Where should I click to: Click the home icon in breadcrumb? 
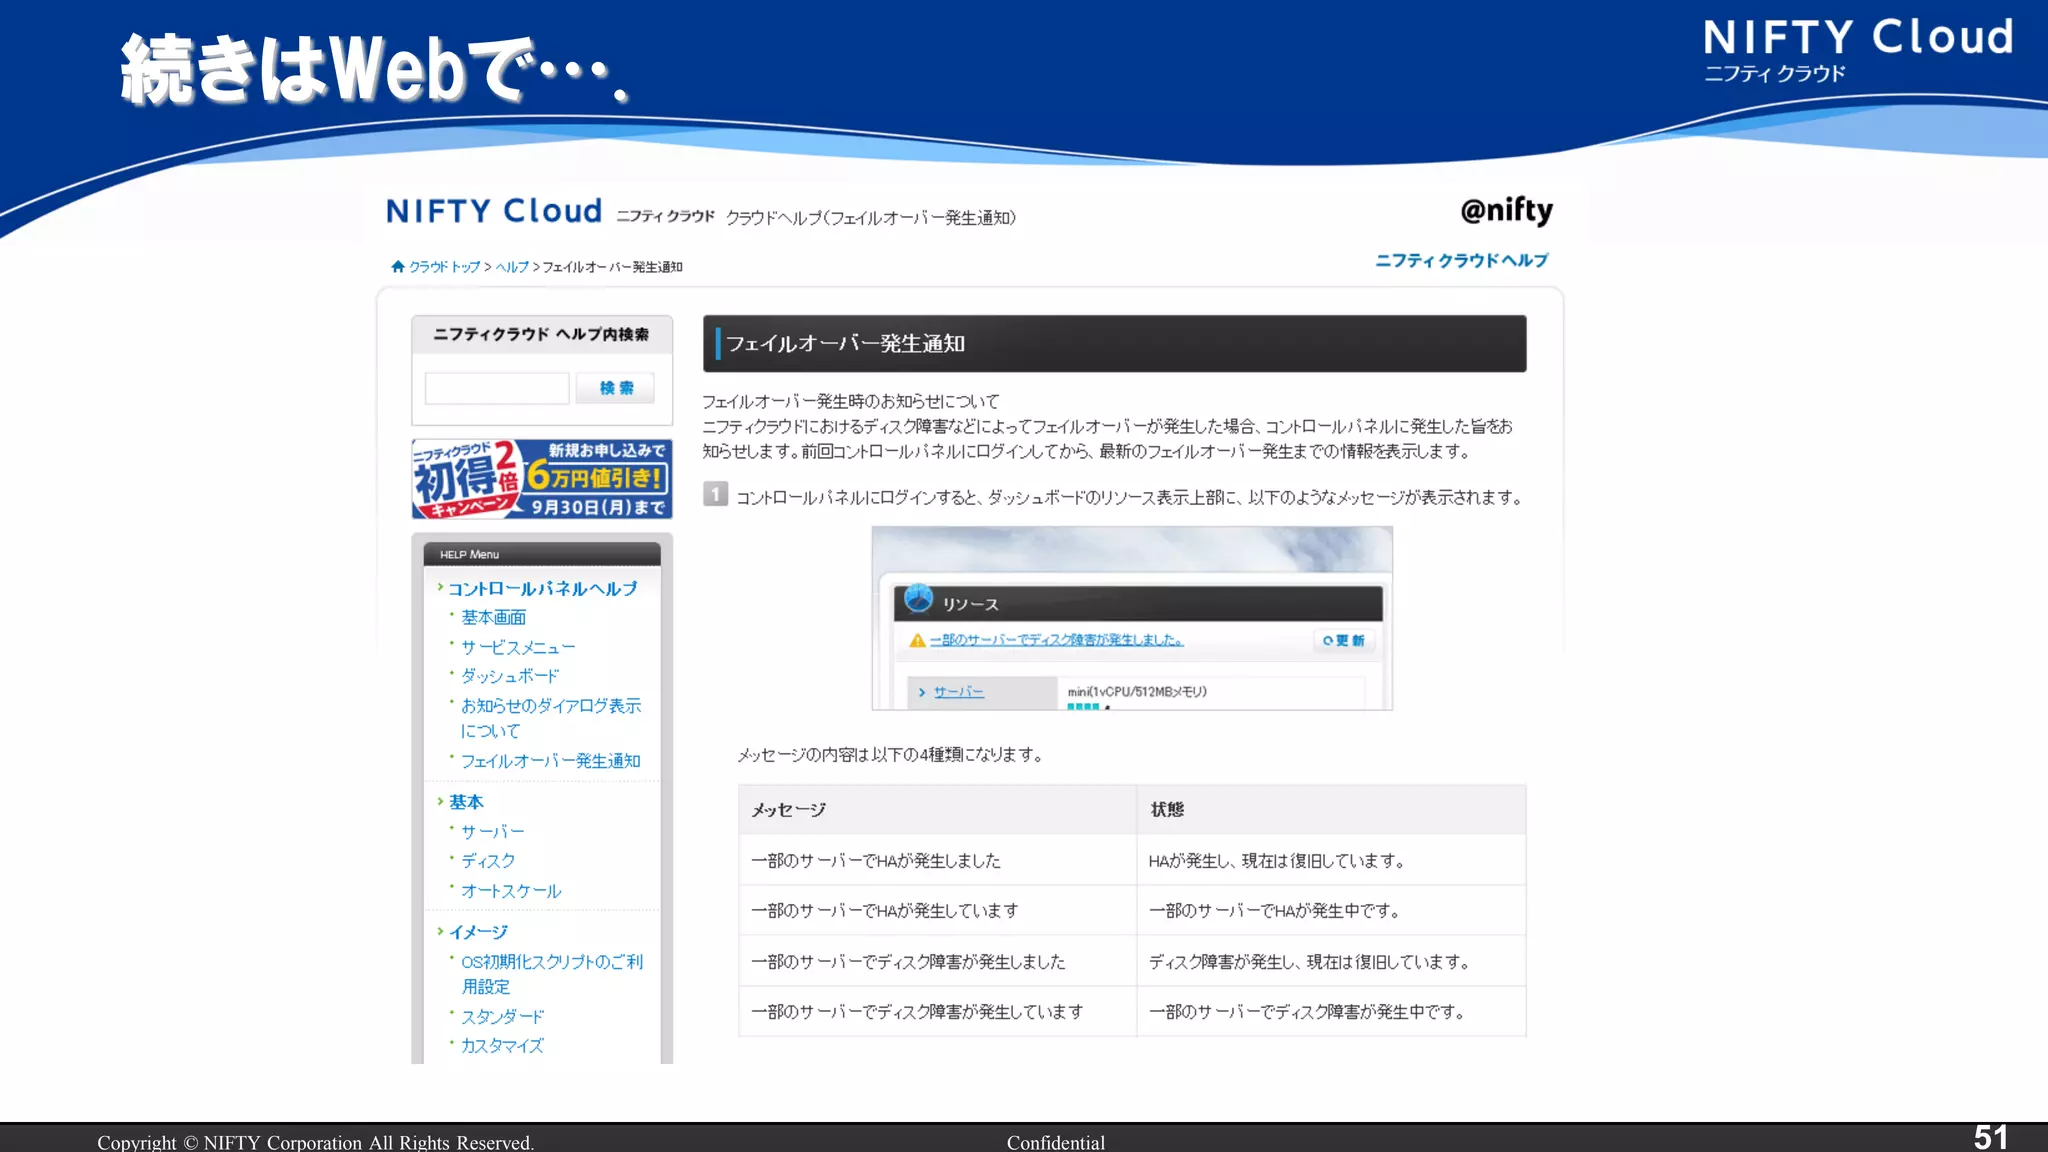click(398, 267)
